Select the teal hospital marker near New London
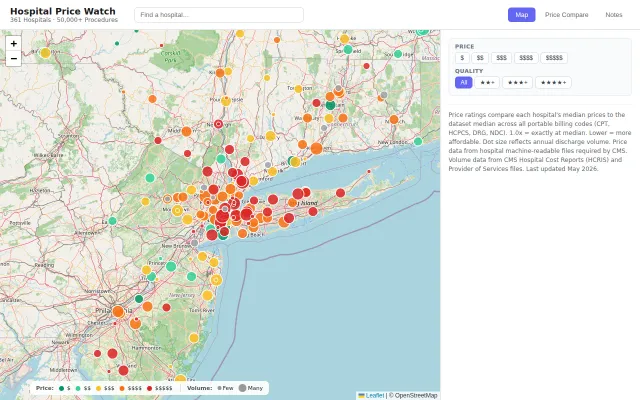The height and width of the screenshot is (400, 640). [418, 141]
